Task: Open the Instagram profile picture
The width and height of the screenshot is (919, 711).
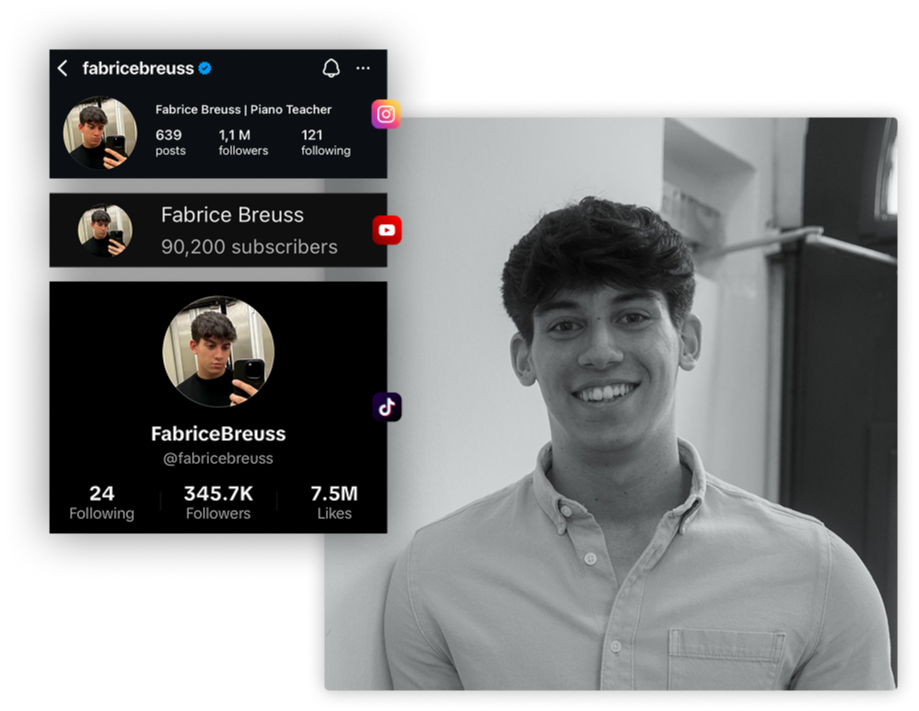Action: (100, 133)
